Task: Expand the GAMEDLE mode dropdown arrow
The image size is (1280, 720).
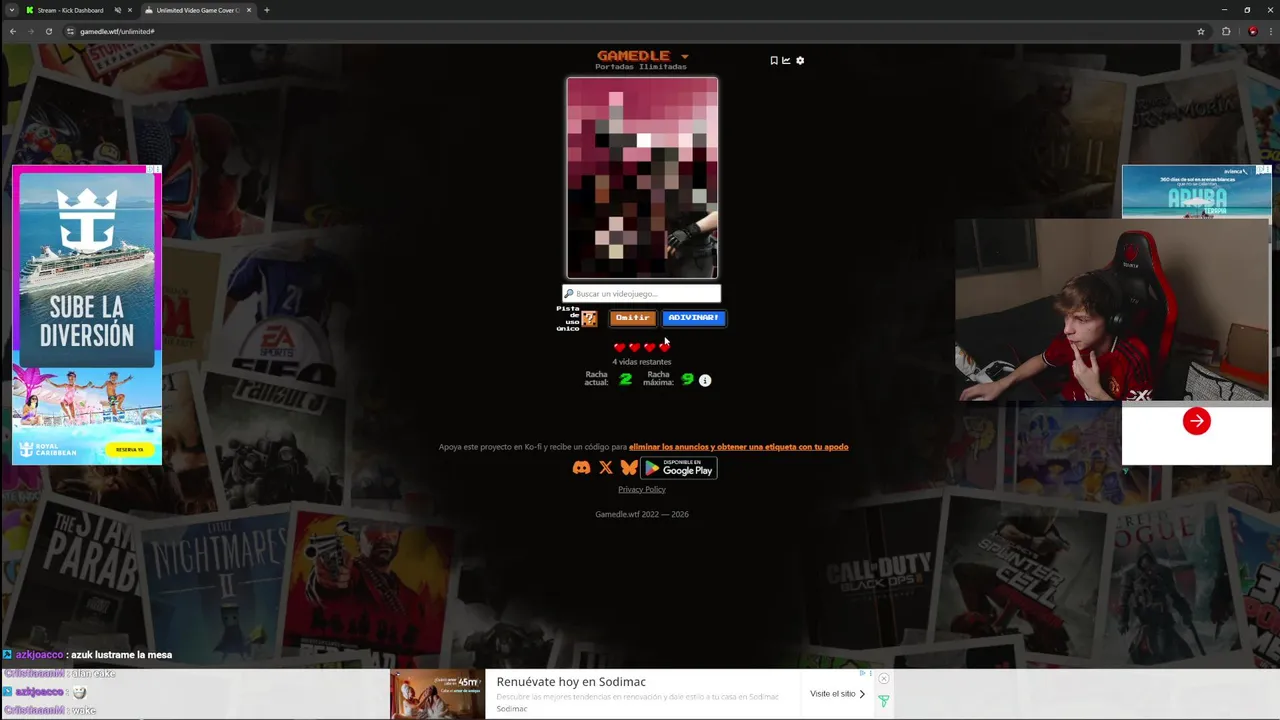Action: [x=685, y=57]
